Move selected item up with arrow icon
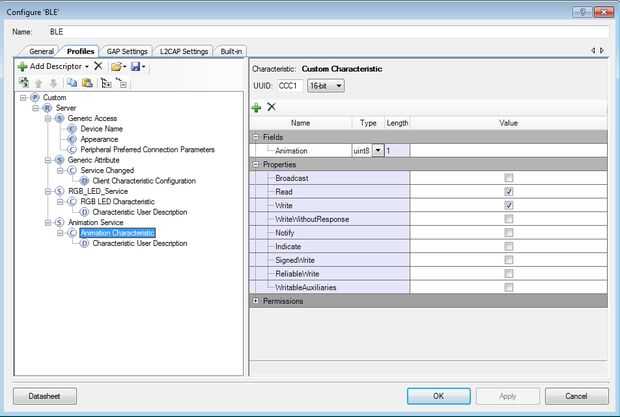This screenshot has height=417, width=620. coord(39,83)
